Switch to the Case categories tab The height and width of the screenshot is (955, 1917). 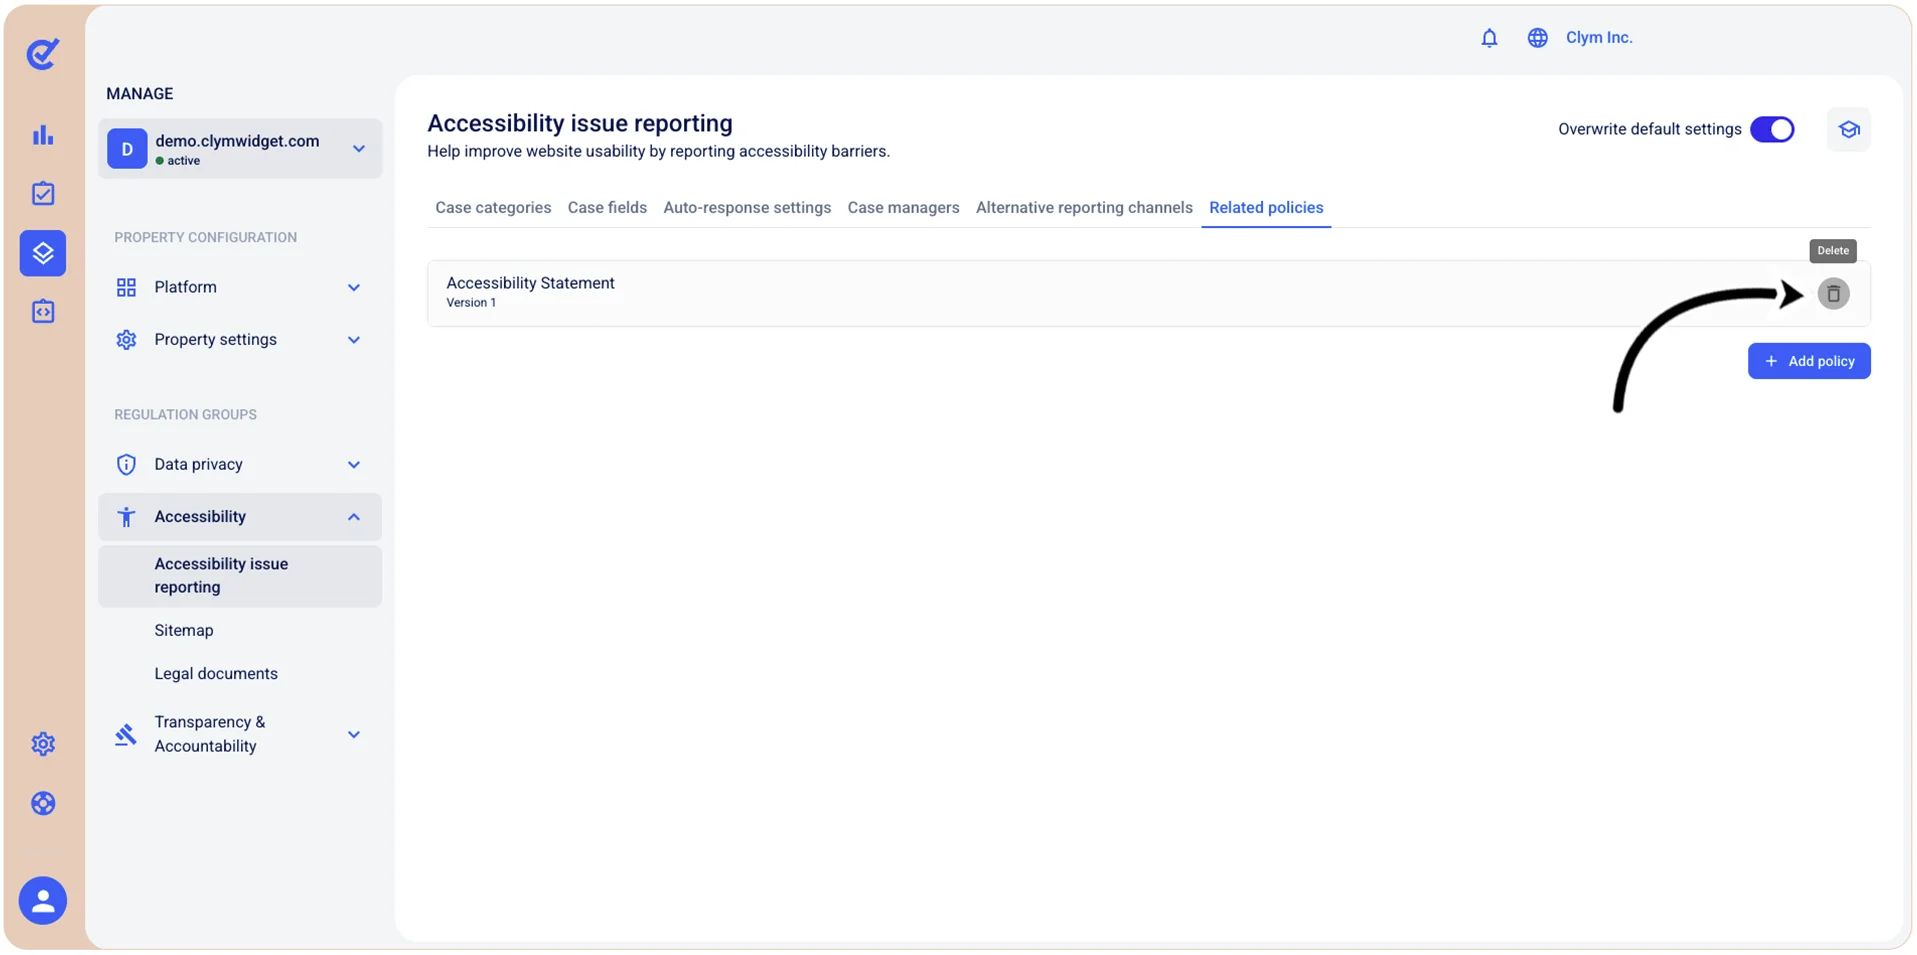493,208
